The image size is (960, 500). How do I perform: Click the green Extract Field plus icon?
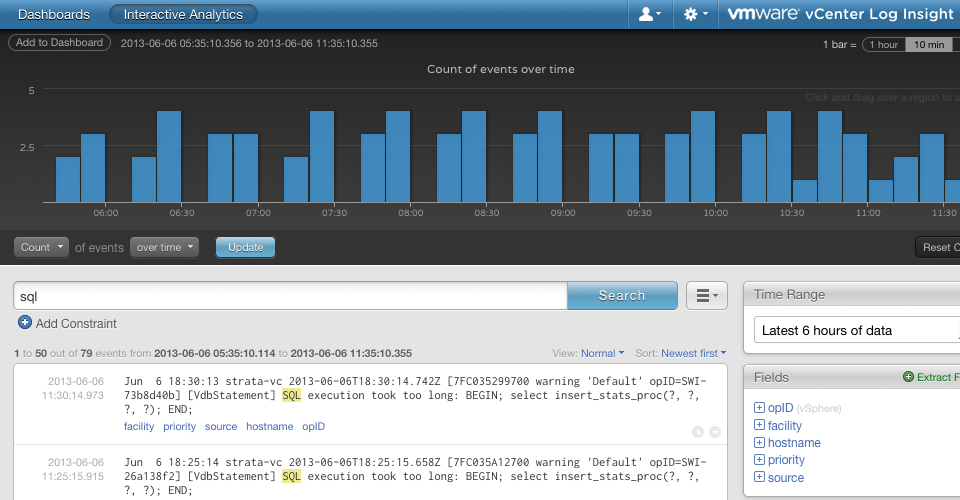pyautogui.click(x=909, y=377)
